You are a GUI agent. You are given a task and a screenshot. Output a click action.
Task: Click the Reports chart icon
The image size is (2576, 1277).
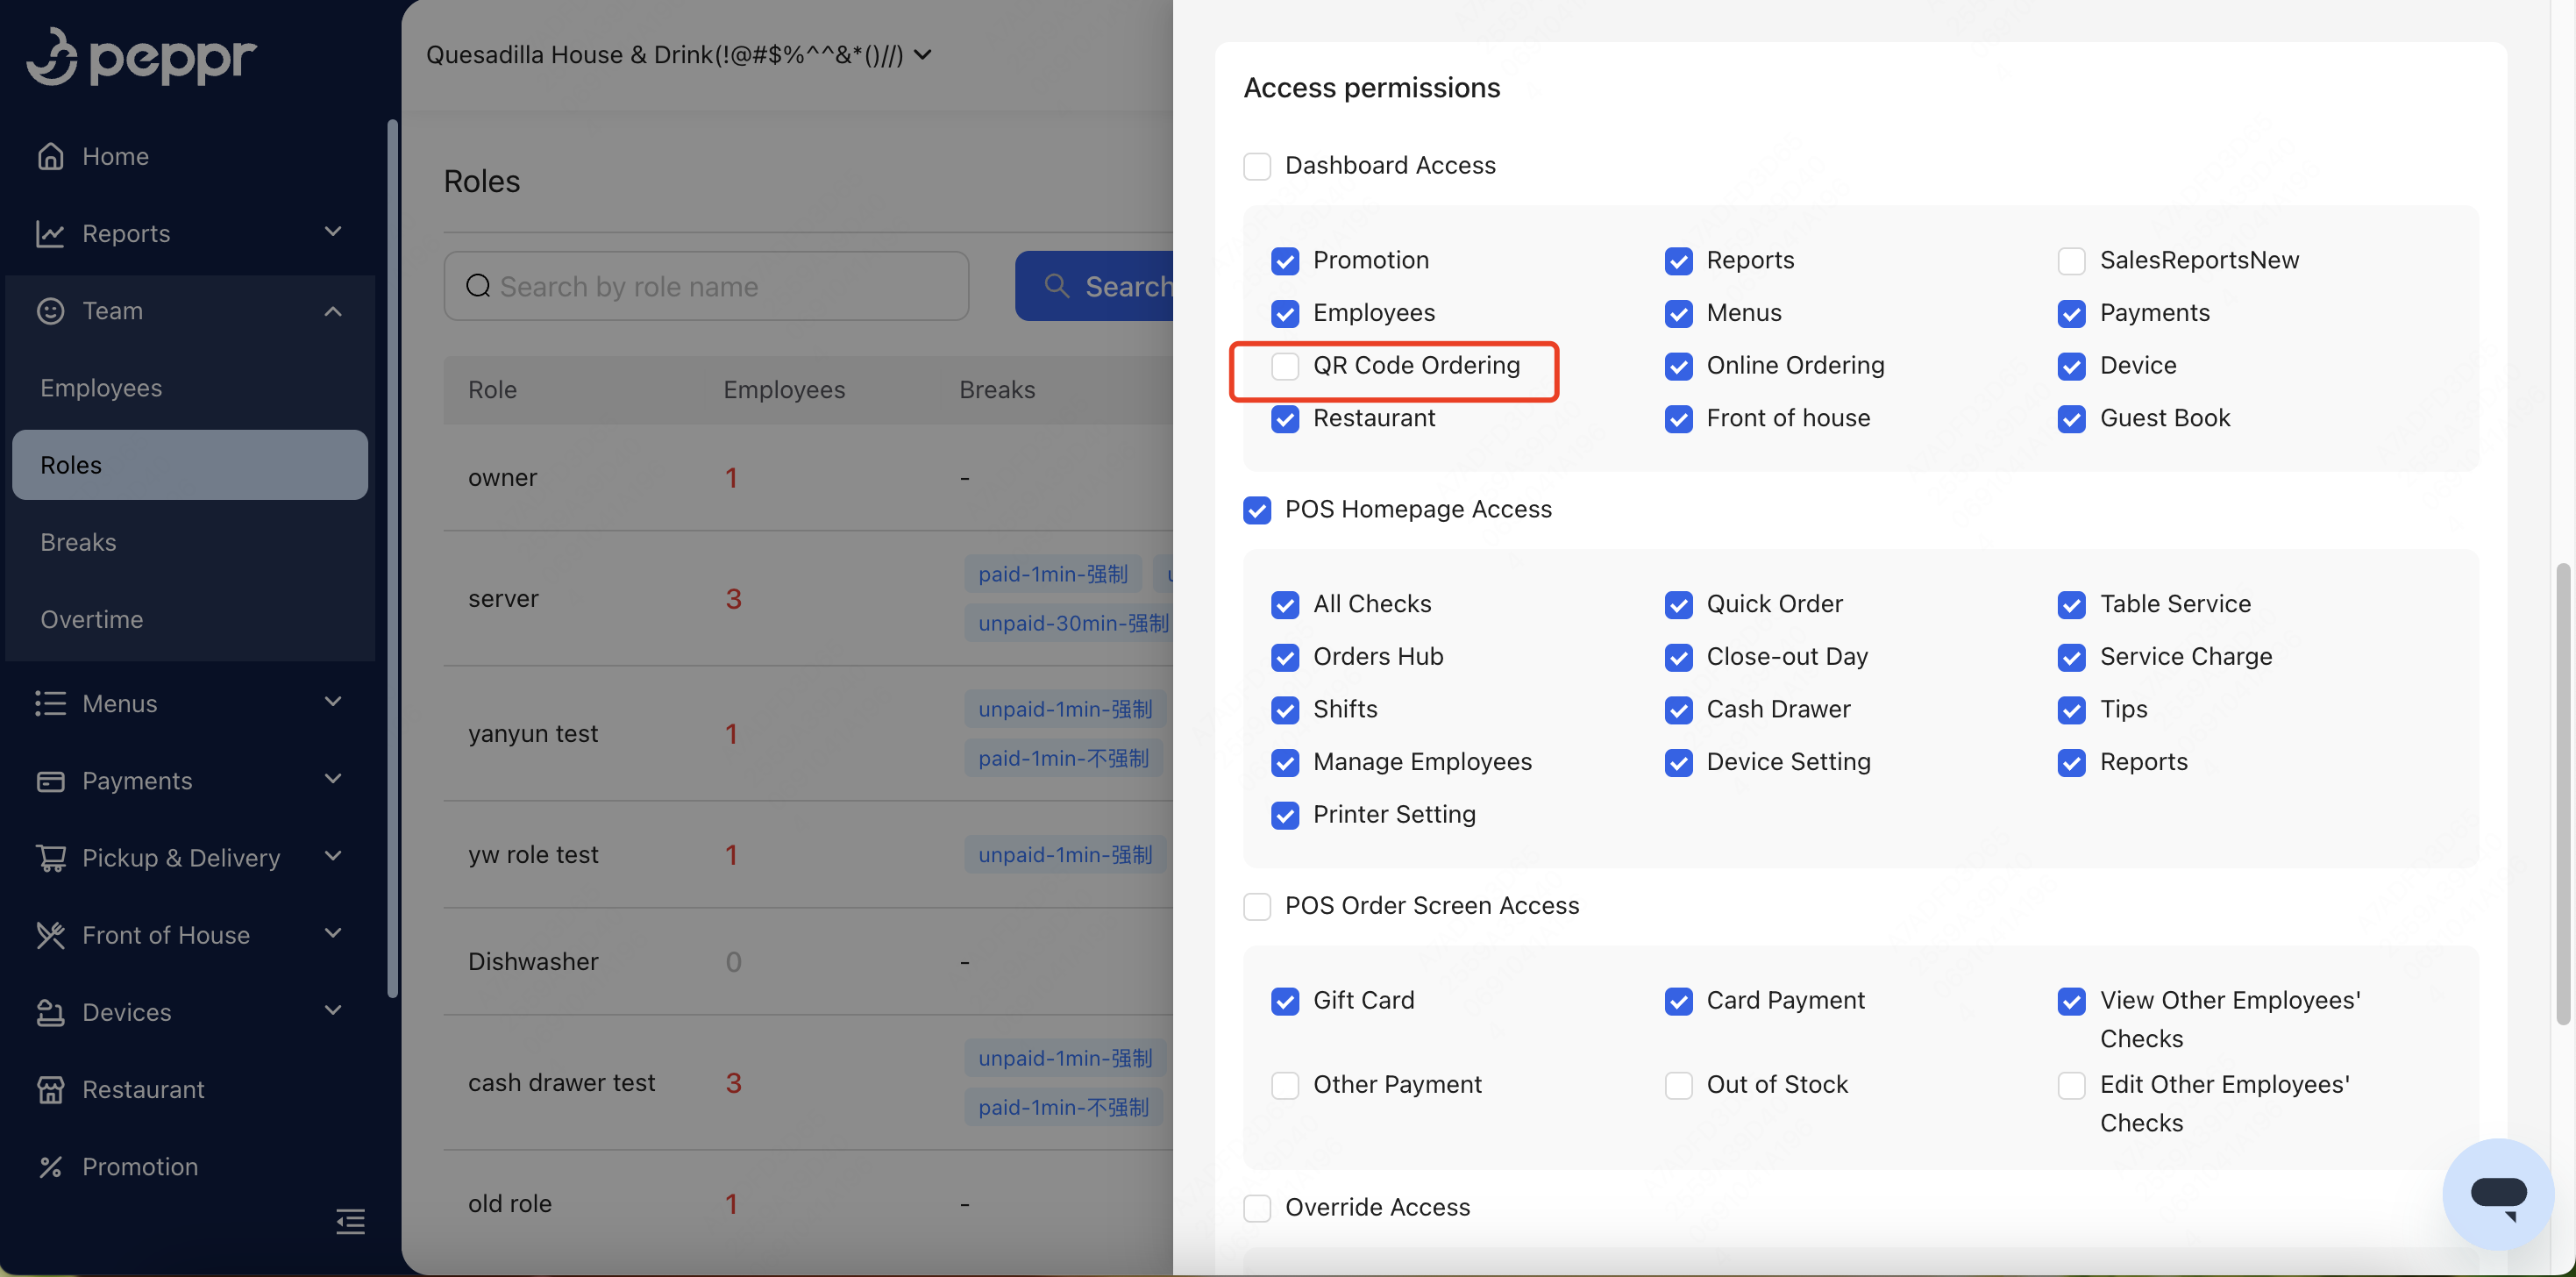pos(50,233)
